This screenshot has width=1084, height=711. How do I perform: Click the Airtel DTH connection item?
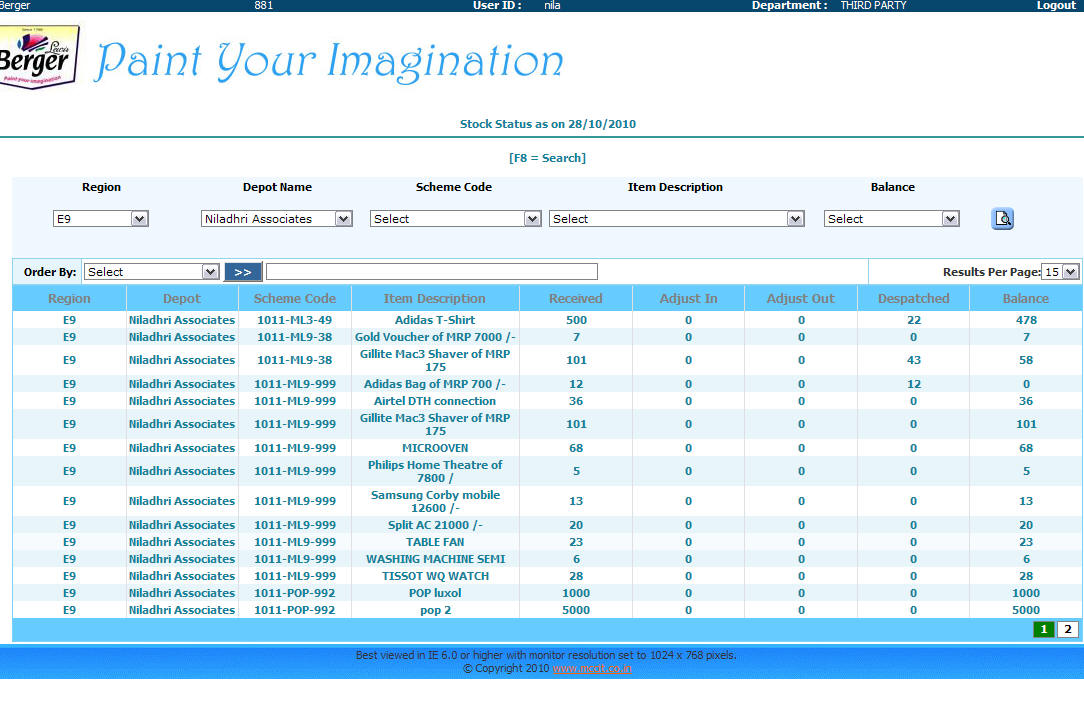coord(435,401)
